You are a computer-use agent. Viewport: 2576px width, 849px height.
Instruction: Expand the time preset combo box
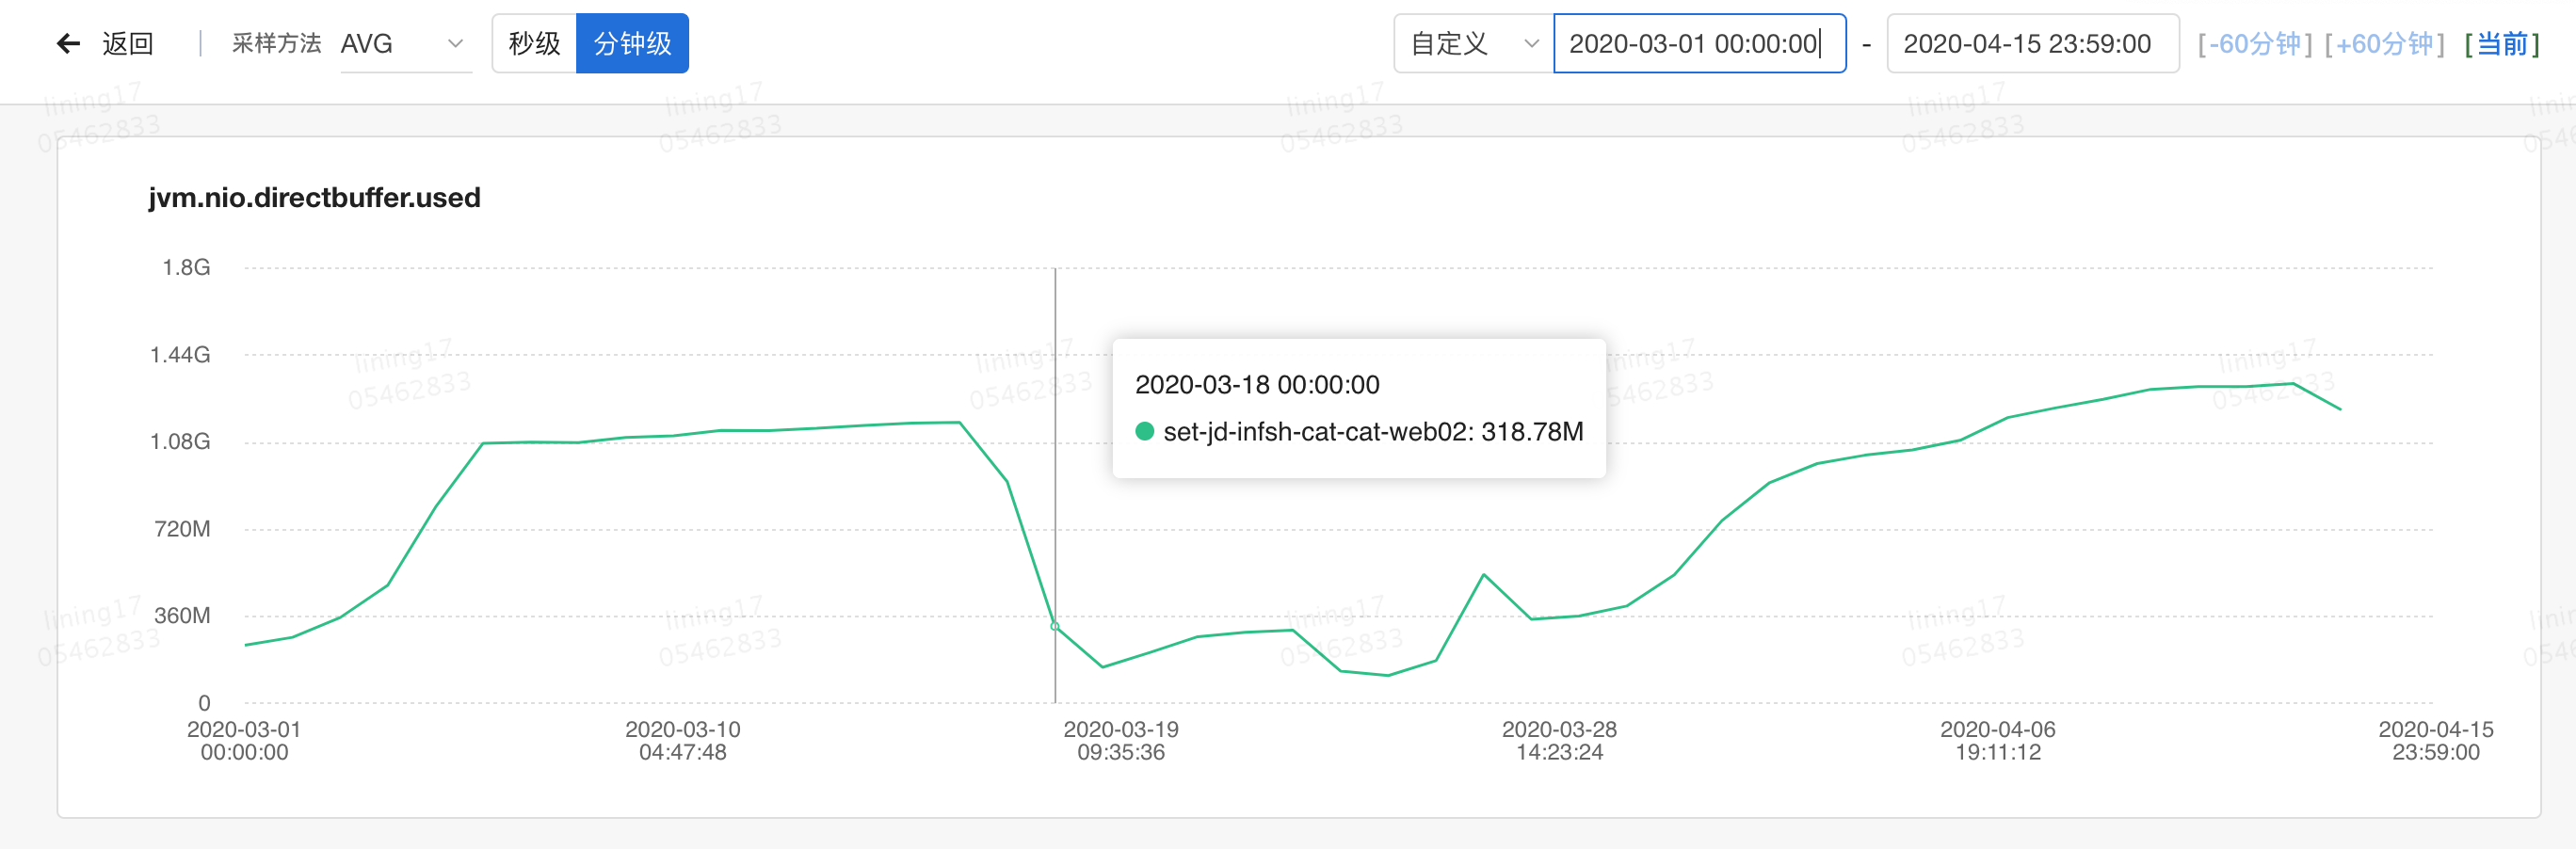pos(1470,43)
